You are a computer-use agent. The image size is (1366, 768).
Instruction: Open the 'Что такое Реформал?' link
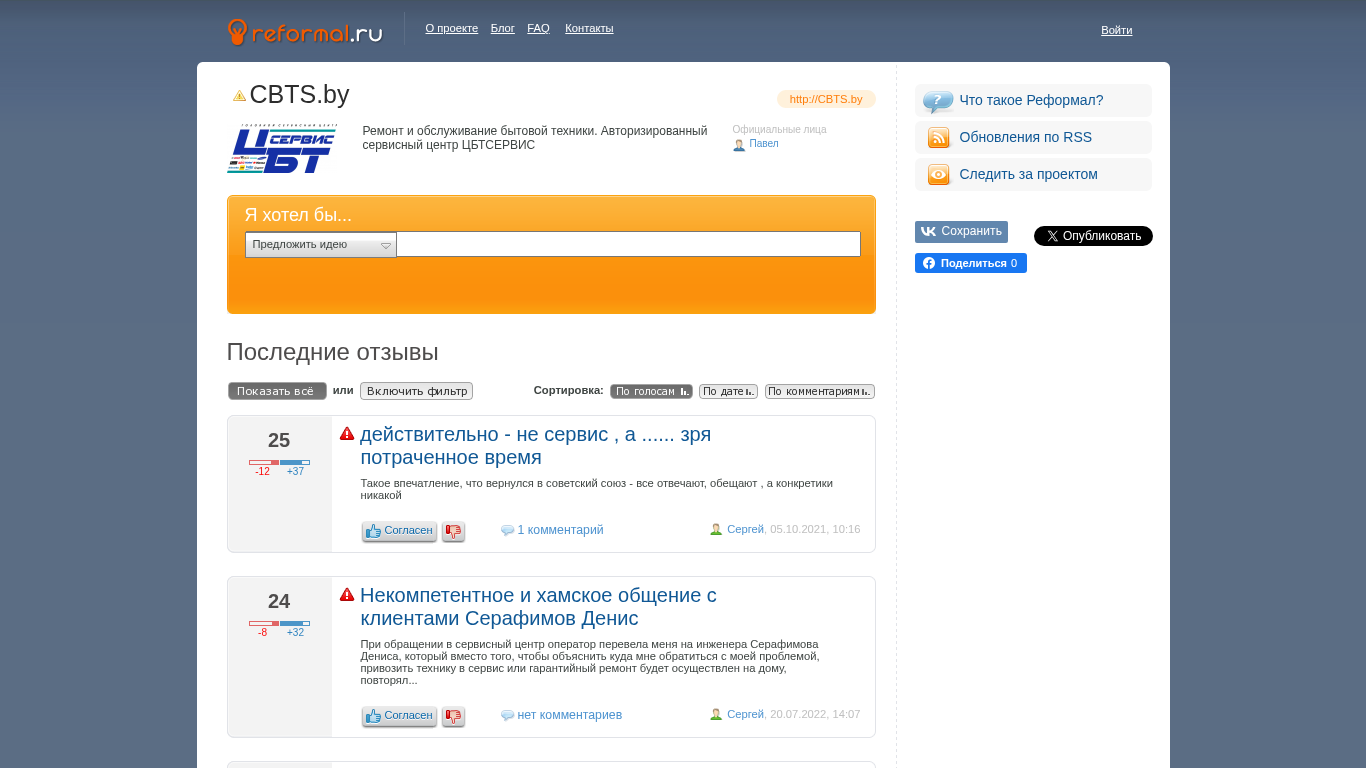click(x=1031, y=100)
